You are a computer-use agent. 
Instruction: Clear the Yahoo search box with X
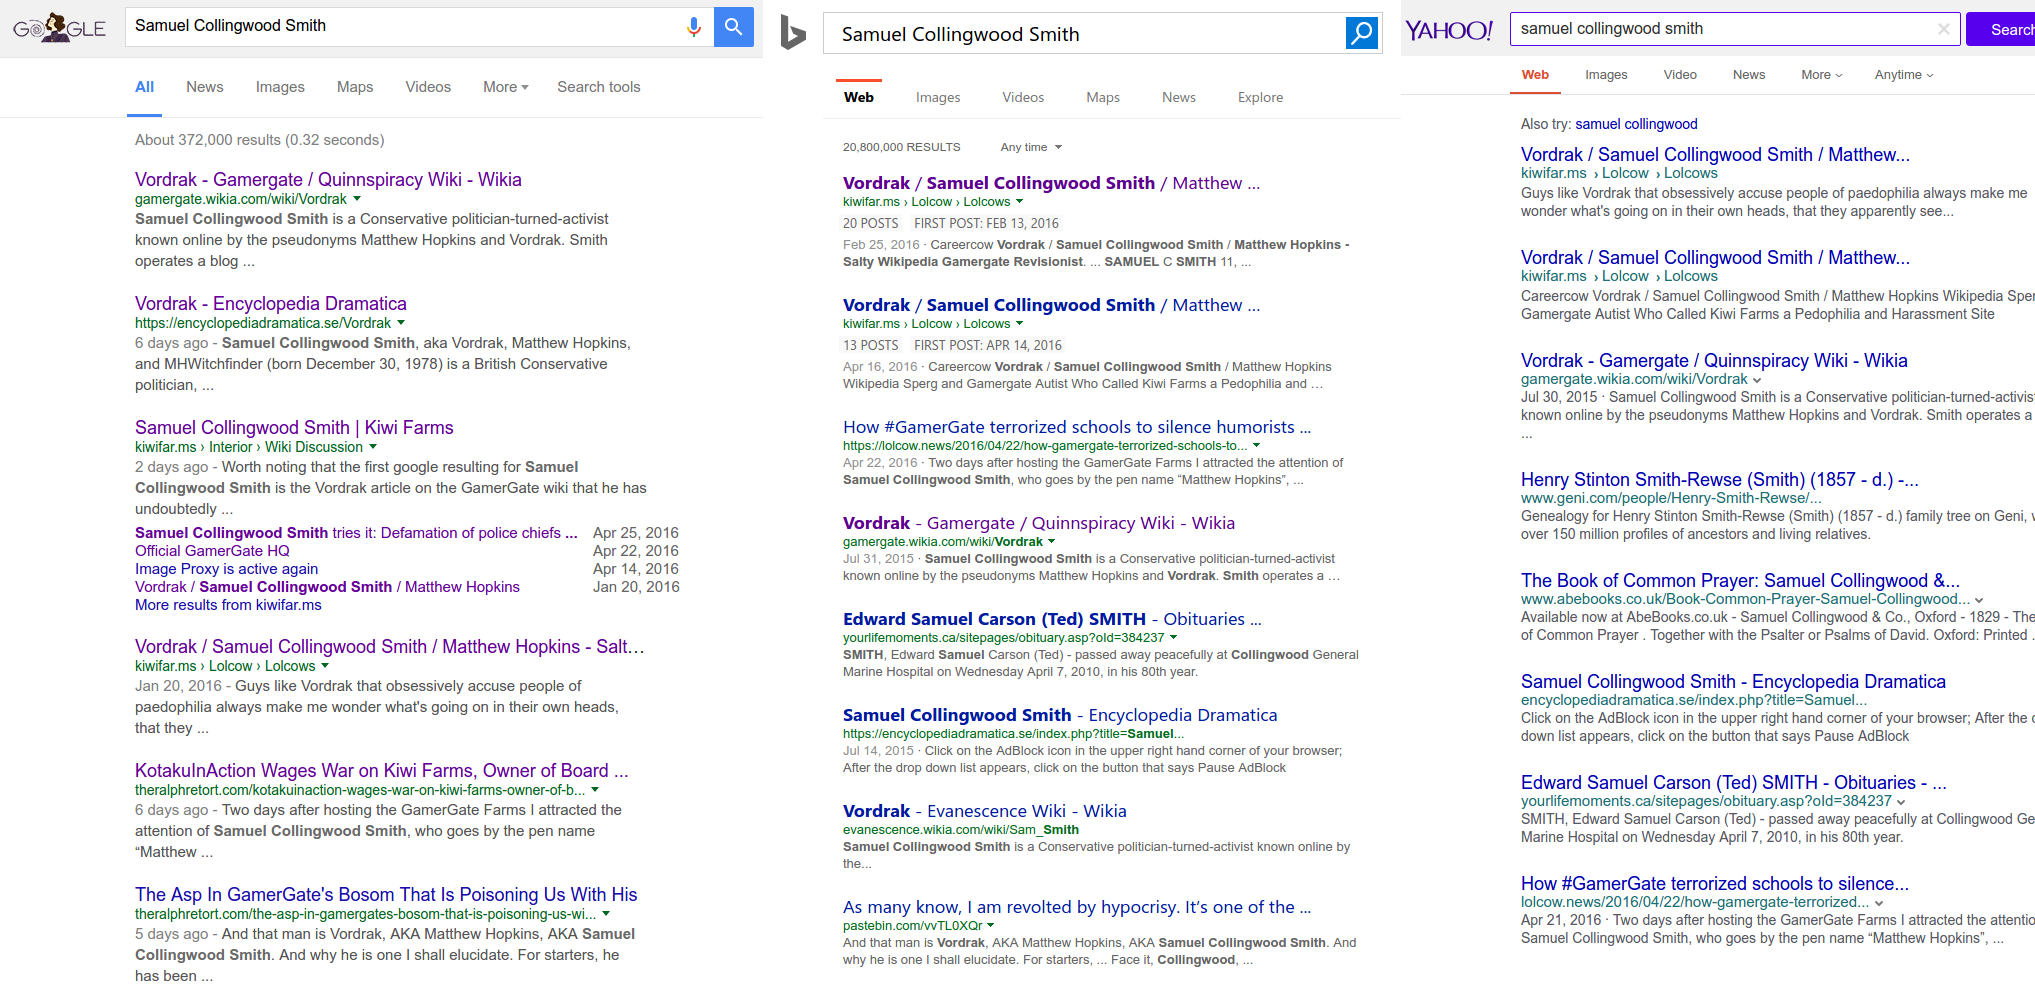pyautogui.click(x=1943, y=29)
